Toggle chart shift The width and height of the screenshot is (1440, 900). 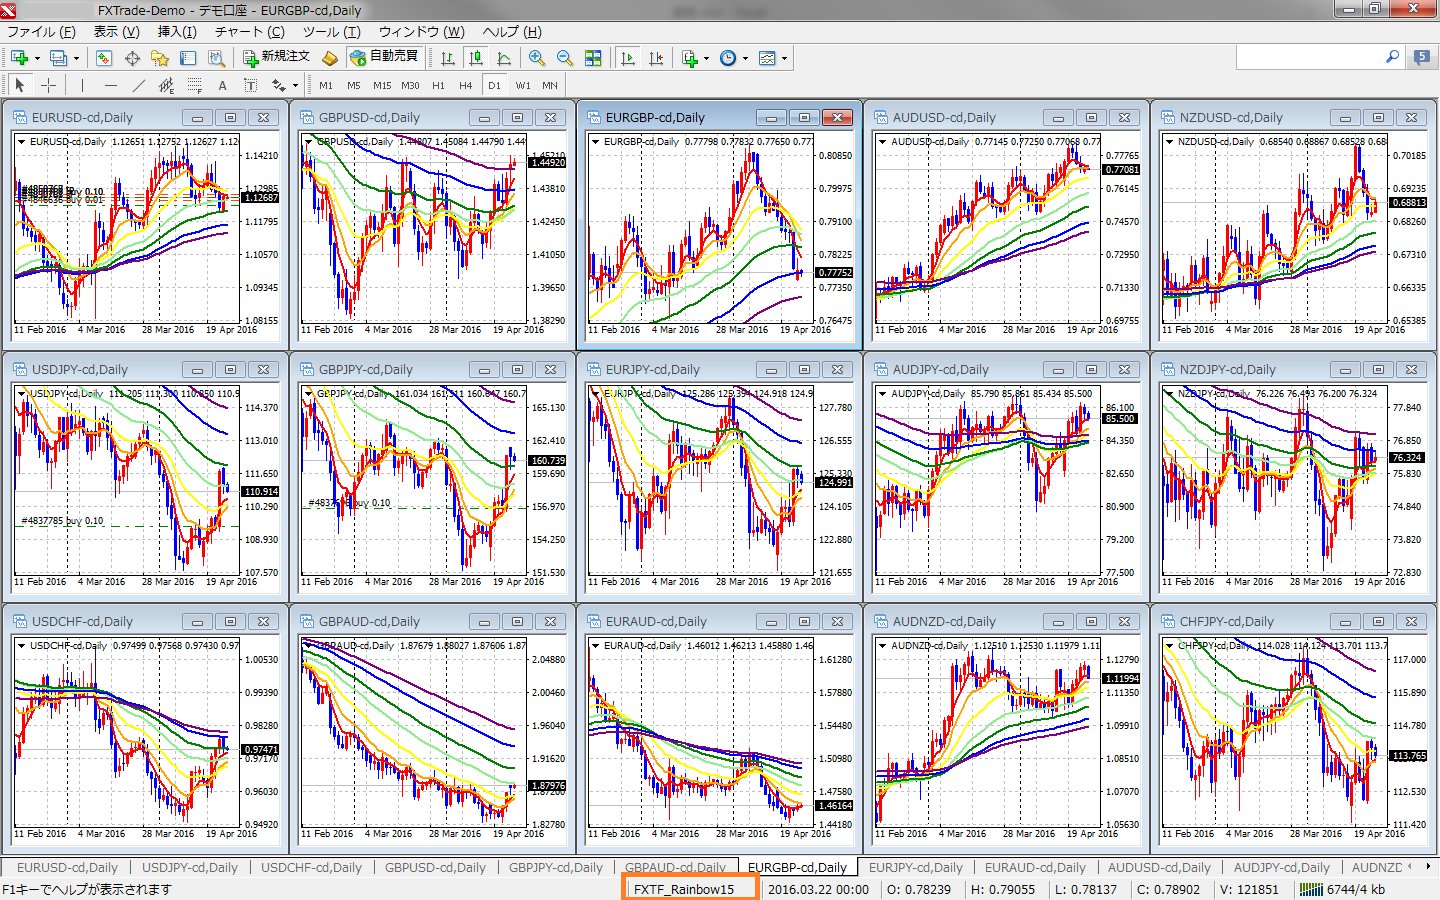656,58
